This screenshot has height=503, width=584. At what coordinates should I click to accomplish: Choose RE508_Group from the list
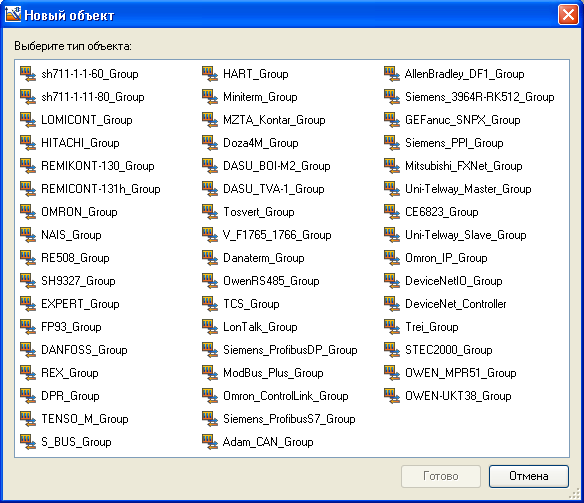coord(75,258)
